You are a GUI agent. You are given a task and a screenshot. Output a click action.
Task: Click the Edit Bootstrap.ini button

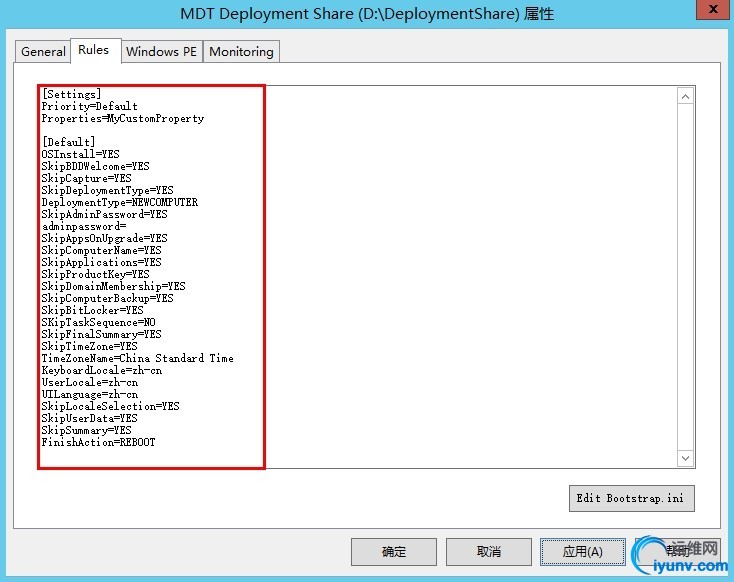point(631,498)
